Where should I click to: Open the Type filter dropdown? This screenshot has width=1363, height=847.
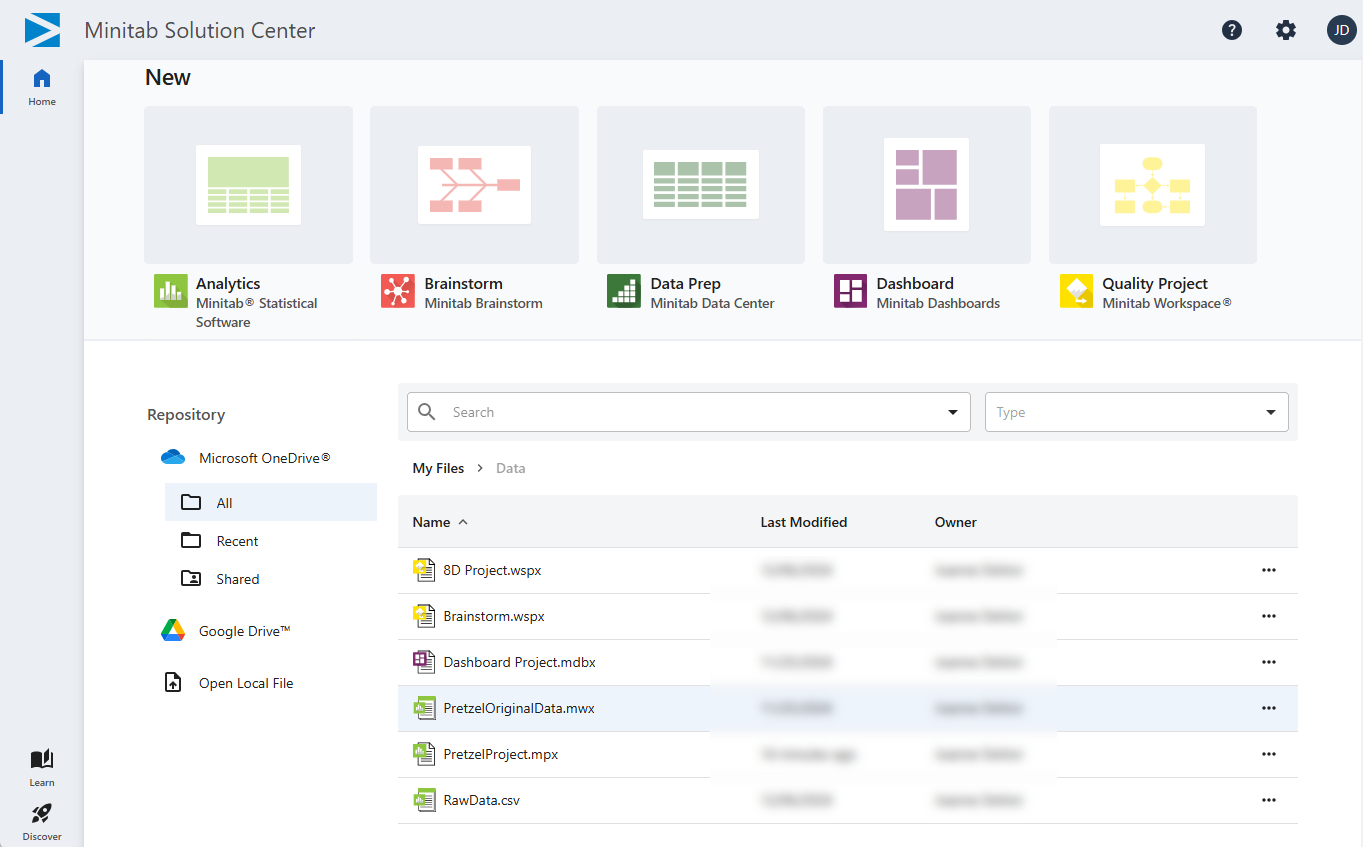coord(1137,412)
